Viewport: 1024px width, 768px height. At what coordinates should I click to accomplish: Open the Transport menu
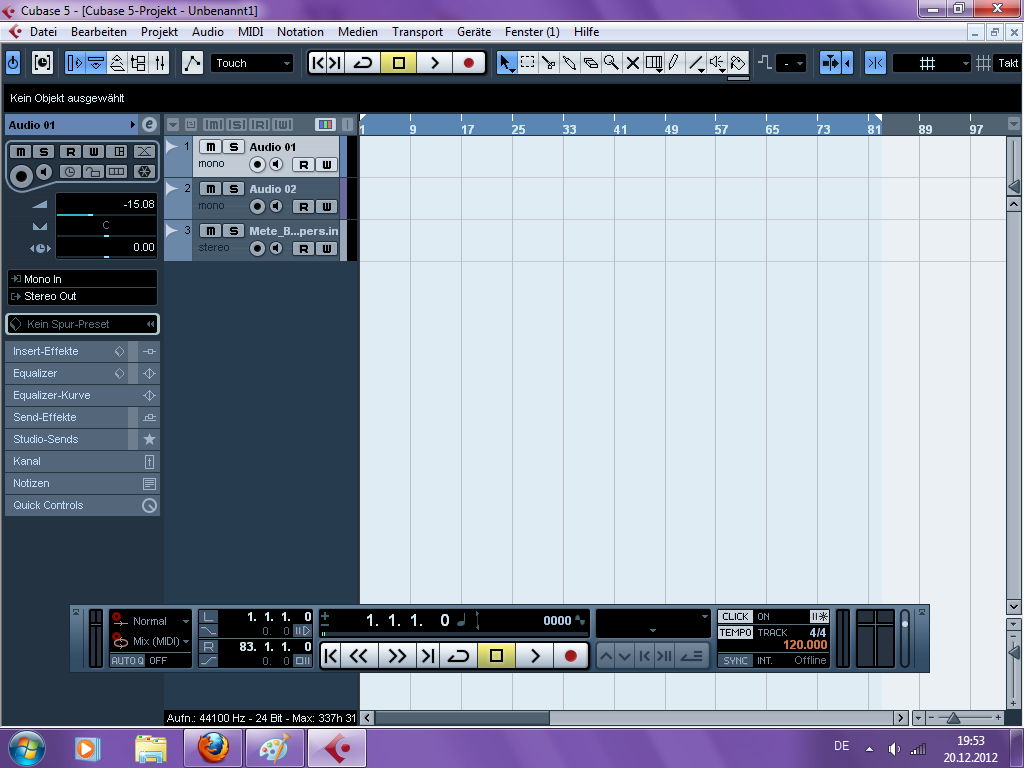point(417,32)
